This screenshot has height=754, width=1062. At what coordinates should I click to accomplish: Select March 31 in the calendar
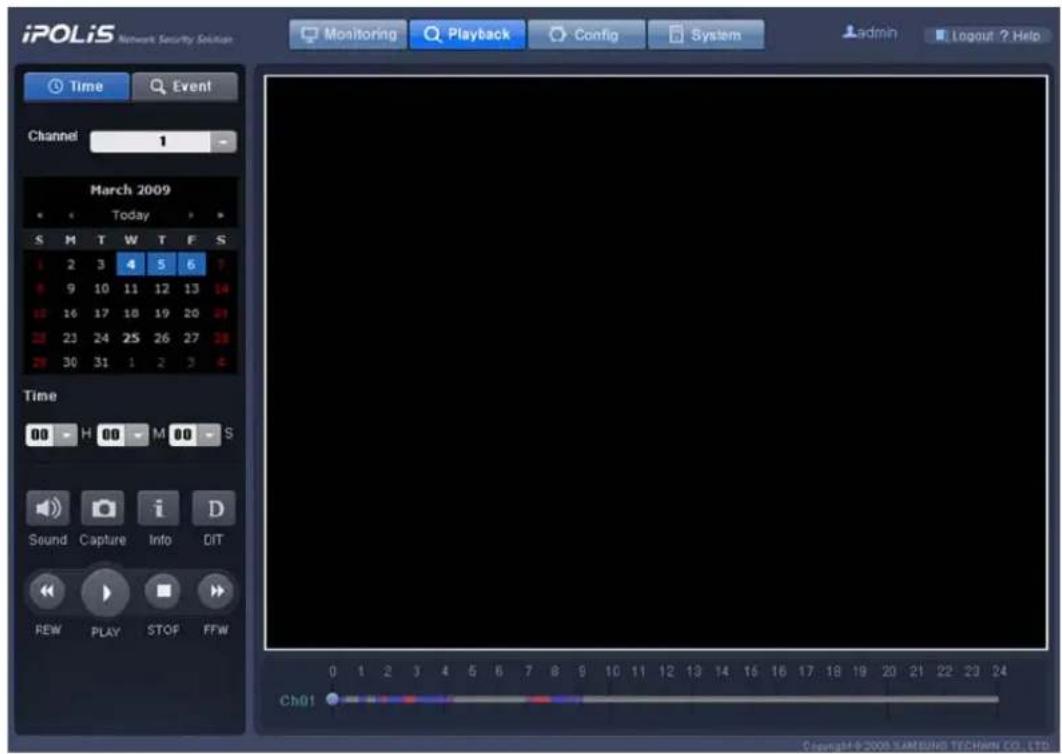pos(101,362)
